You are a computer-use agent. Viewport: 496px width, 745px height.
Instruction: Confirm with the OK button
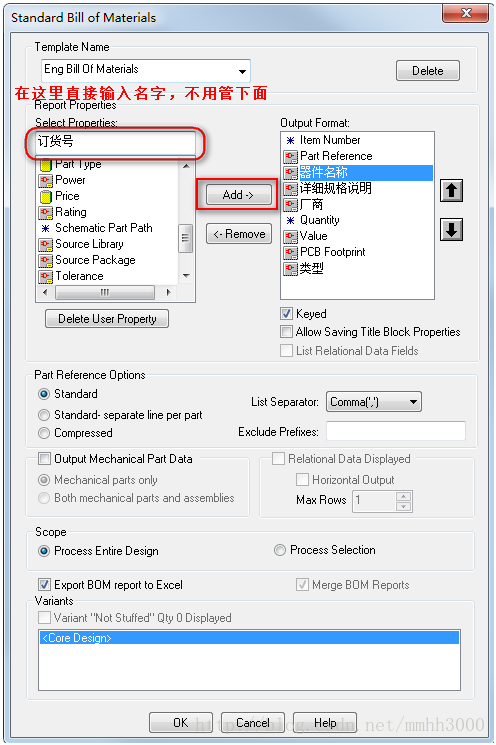181,723
